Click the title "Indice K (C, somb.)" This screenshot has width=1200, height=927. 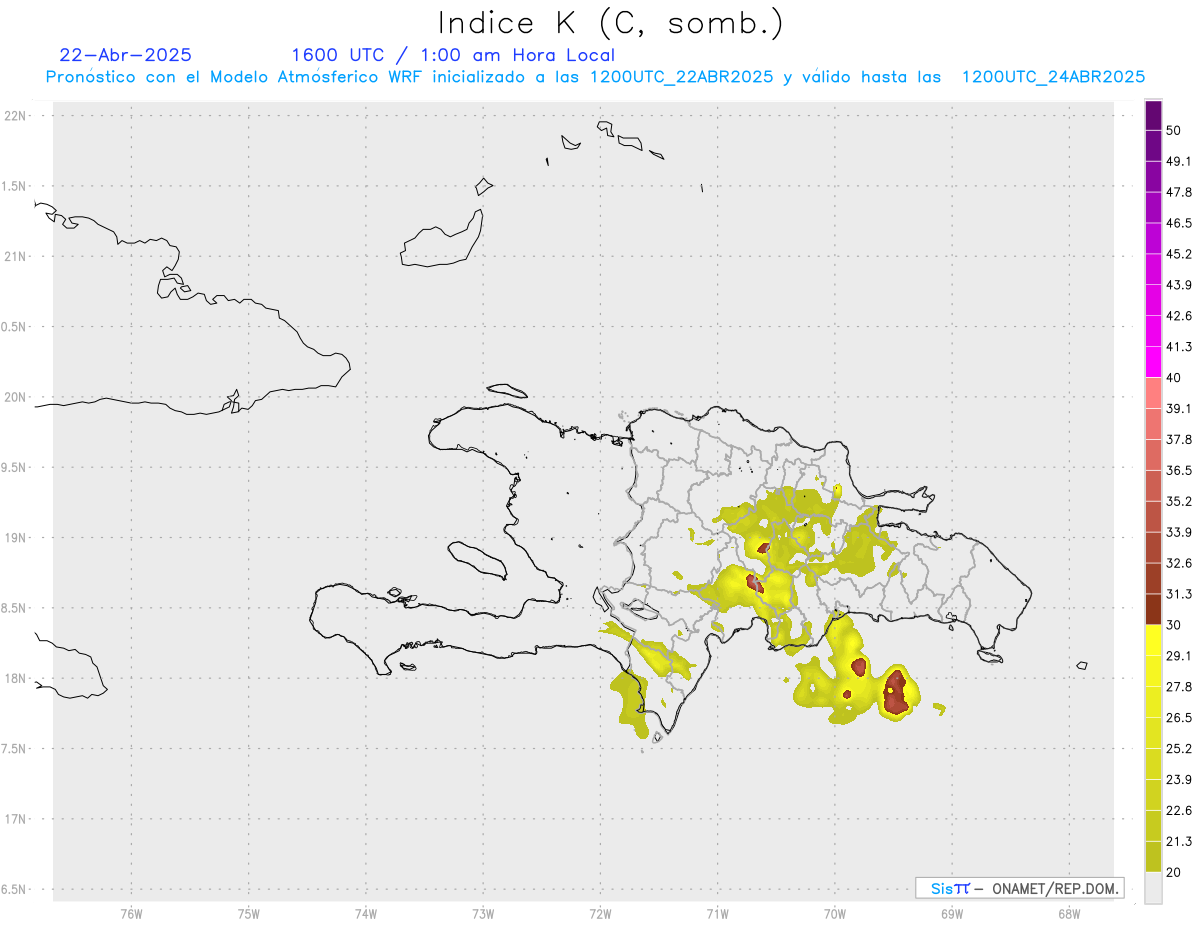610,22
